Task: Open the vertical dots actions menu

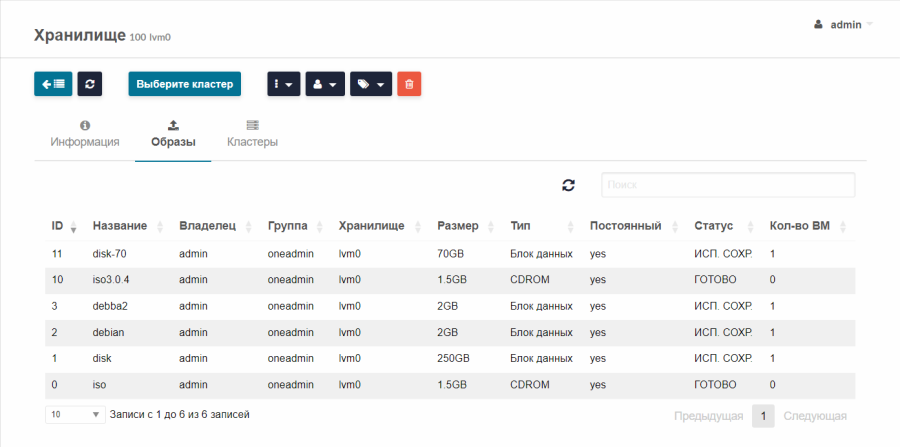Action: pos(284,84)
